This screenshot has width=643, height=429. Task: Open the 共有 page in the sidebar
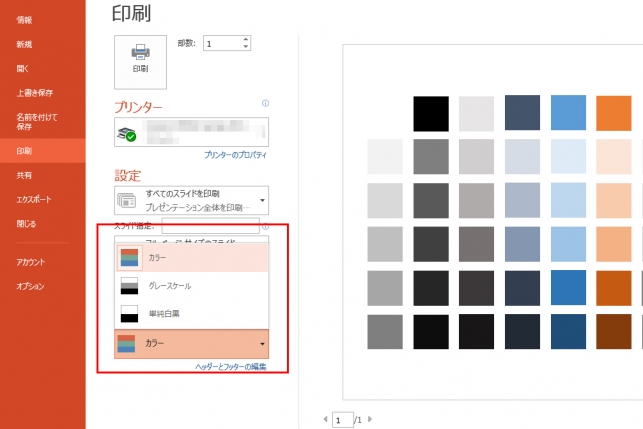(24, 175)
